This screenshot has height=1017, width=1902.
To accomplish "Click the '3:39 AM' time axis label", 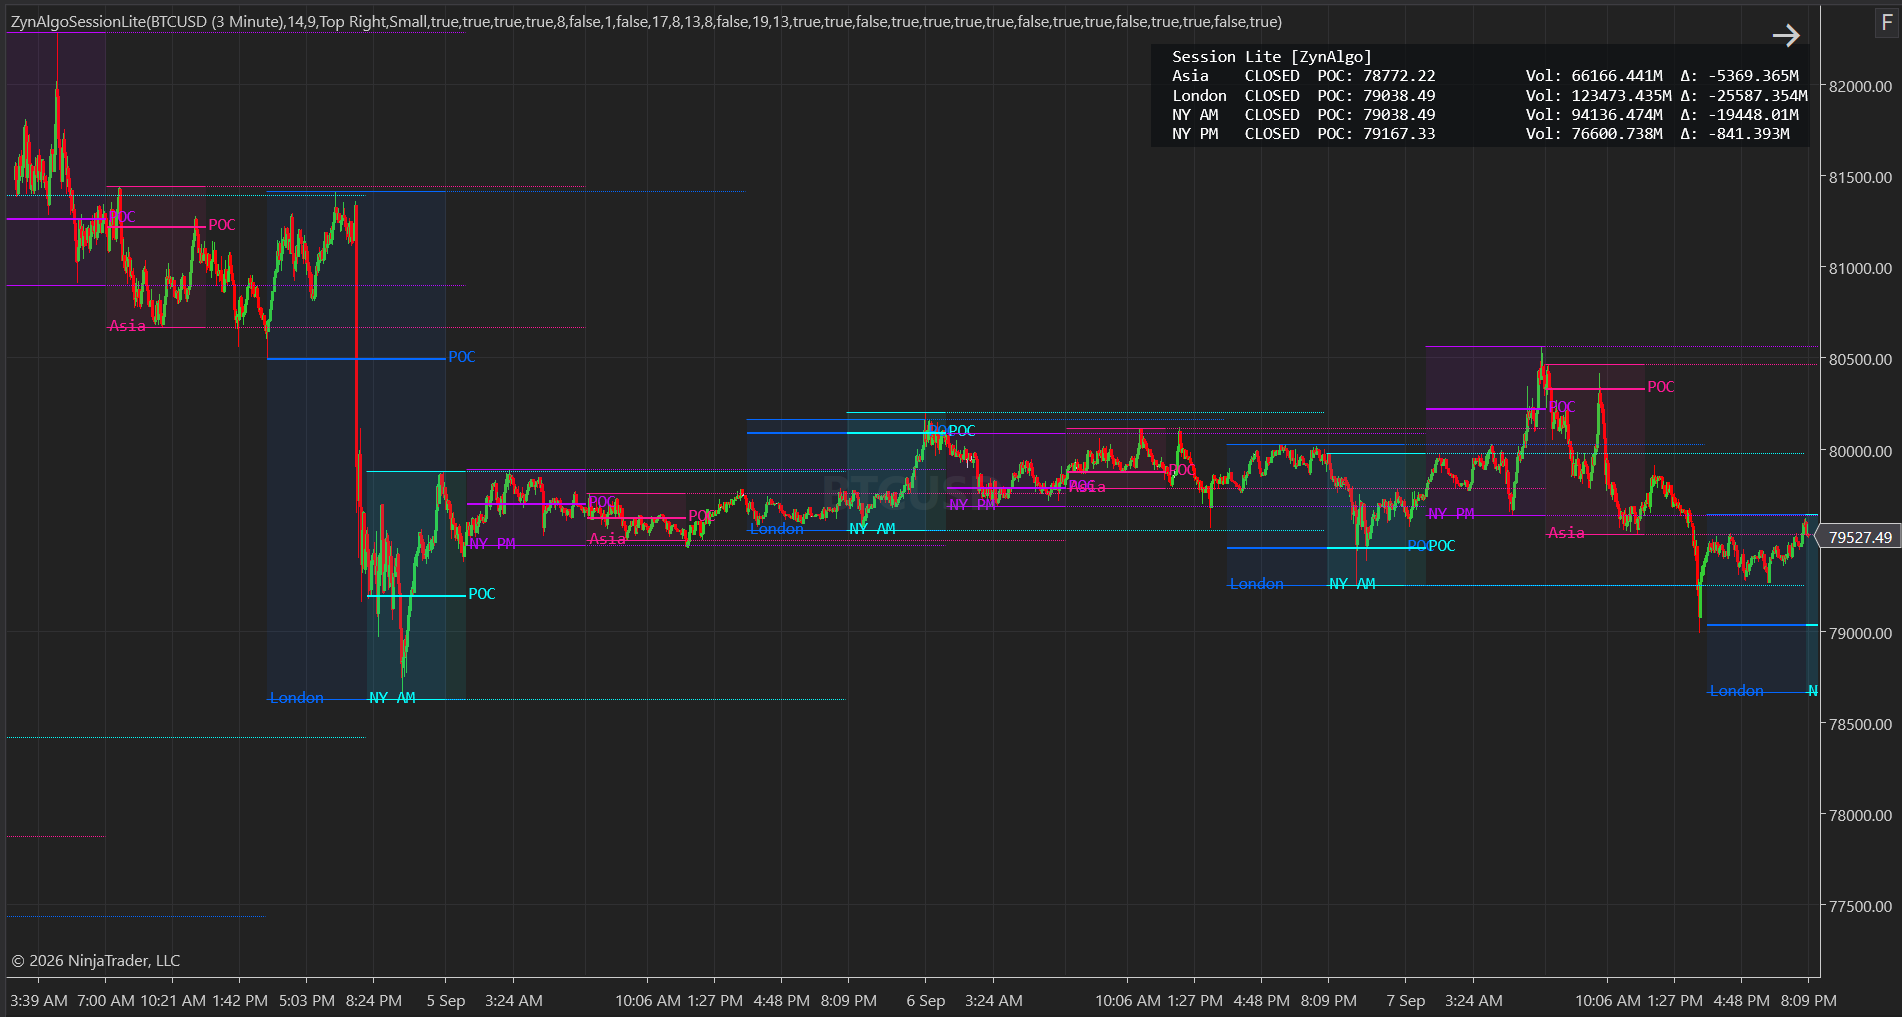I will coord(39,1001).
